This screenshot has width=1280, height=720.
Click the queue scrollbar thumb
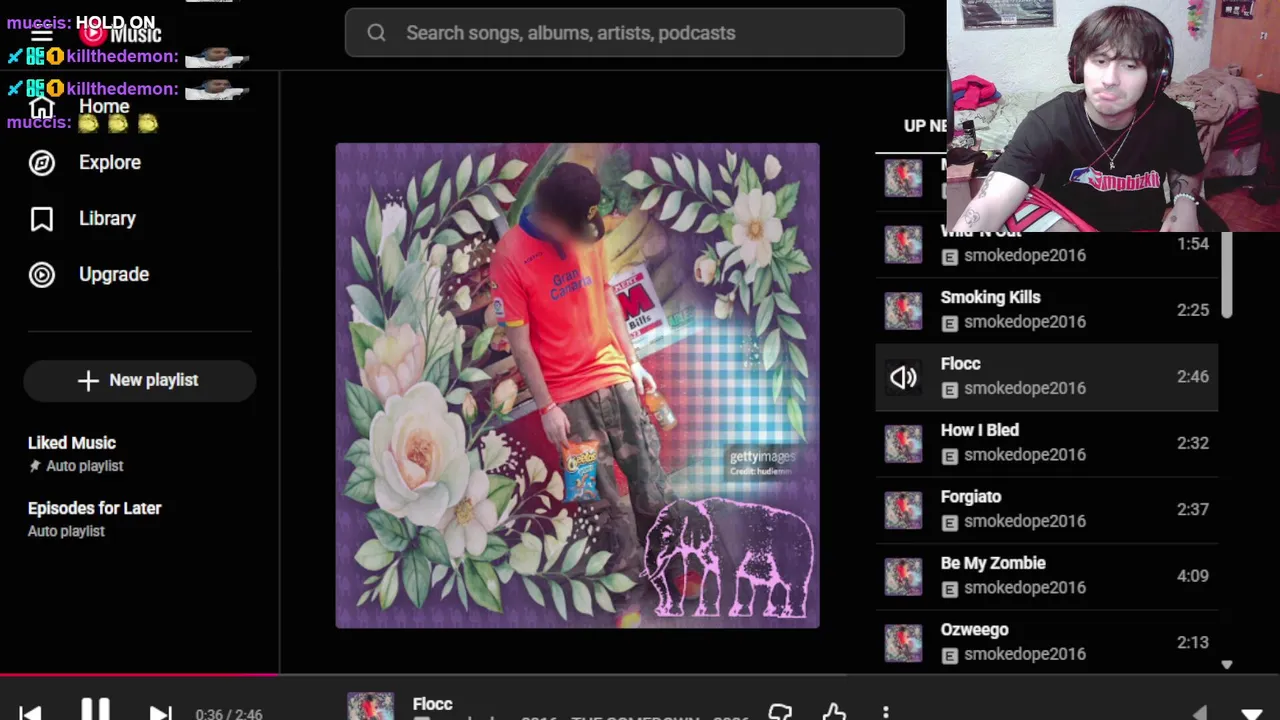click(1227, 275)
